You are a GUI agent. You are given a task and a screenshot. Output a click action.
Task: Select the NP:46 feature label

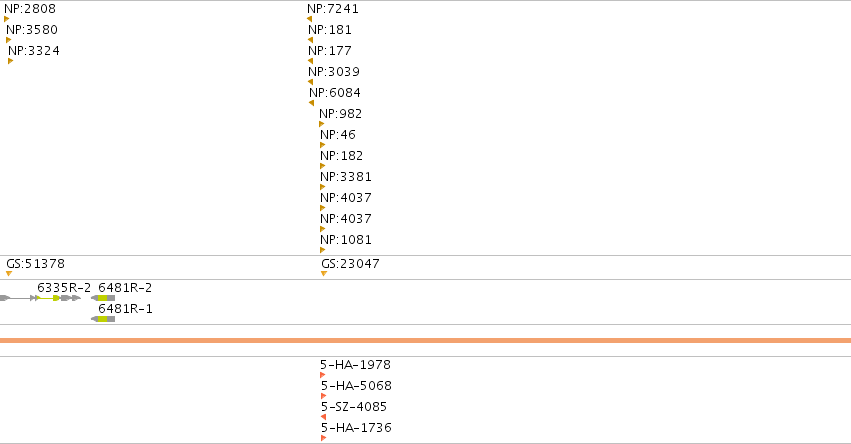338,135
